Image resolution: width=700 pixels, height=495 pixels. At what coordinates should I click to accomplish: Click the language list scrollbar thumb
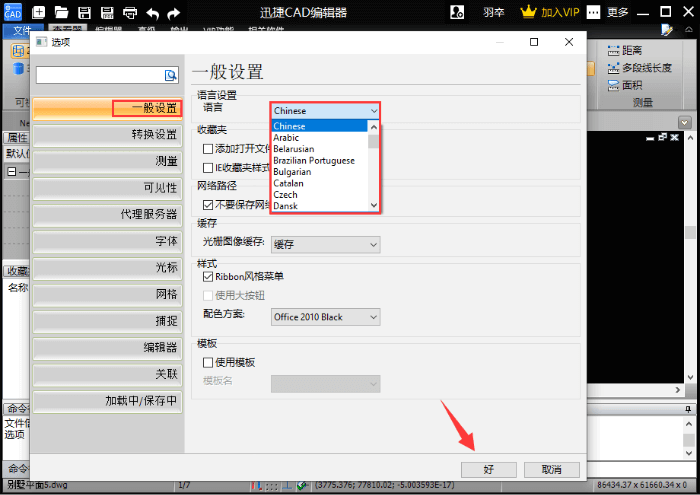pyautogui.click(x=374, y=141)
